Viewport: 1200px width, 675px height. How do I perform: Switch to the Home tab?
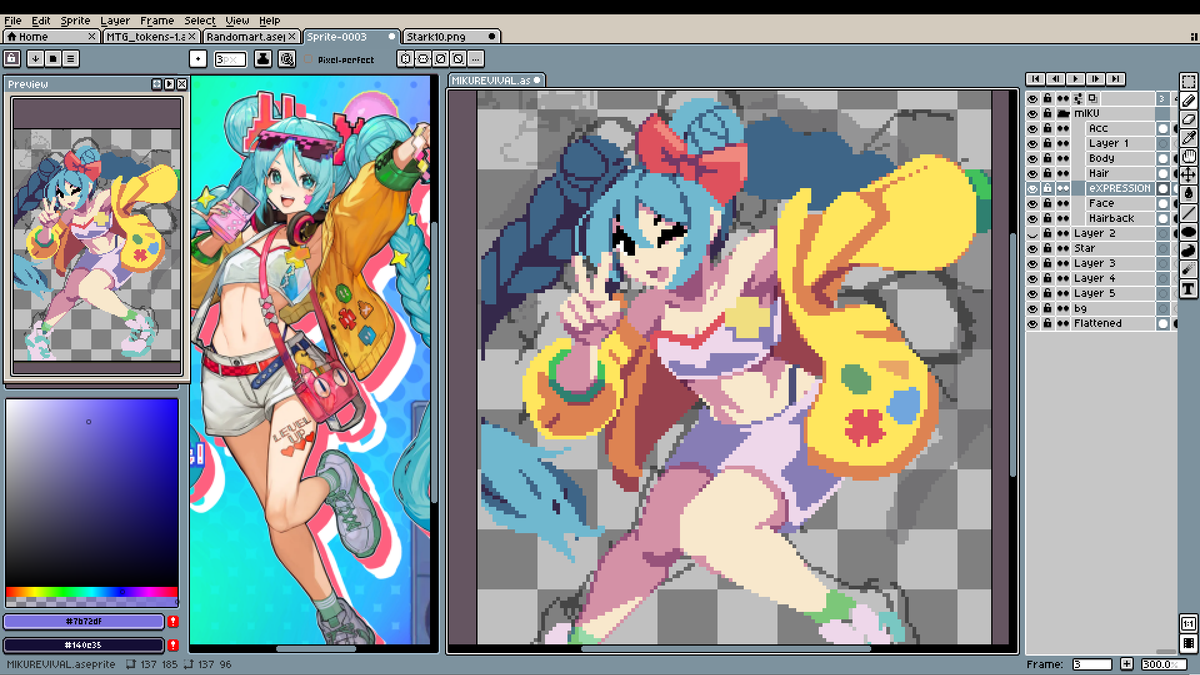pyautogui.click(x=50, y=36)
